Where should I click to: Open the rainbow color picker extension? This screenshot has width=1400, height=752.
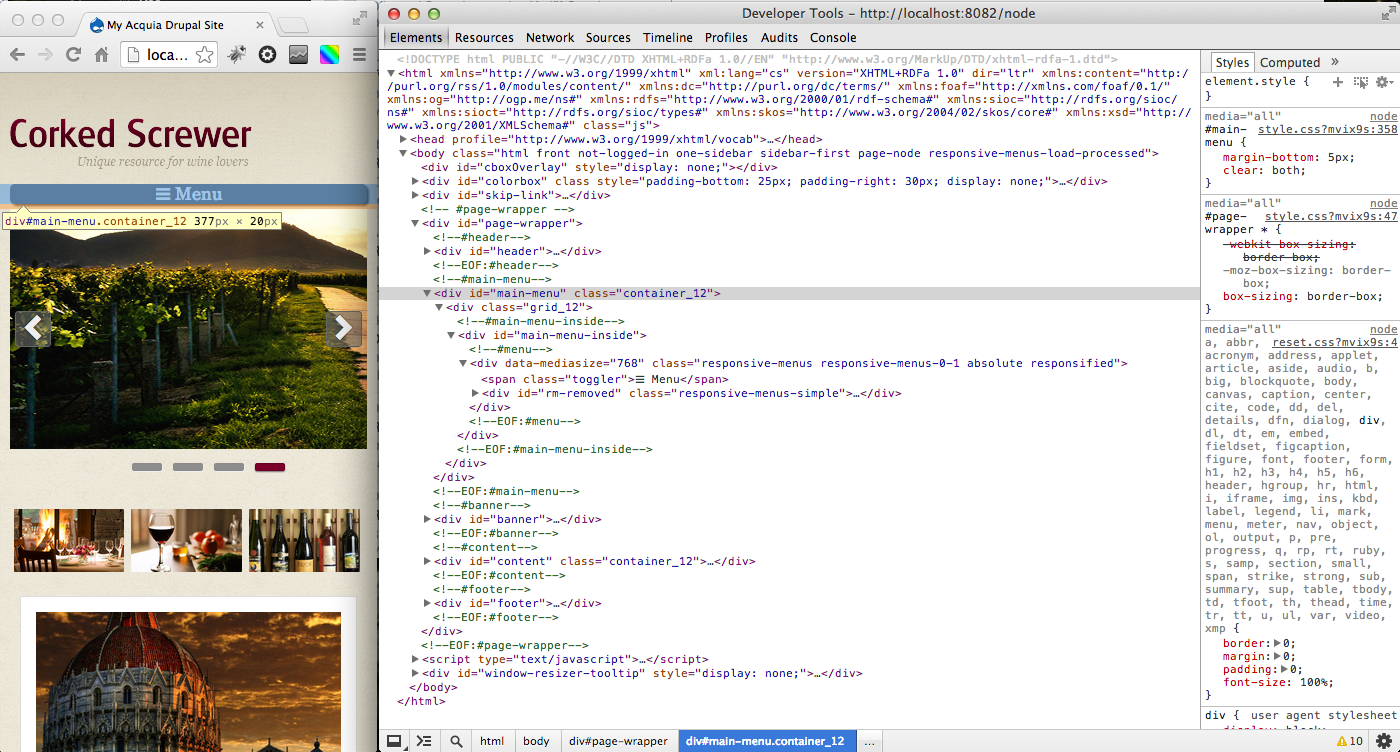(x=329, y=55)
